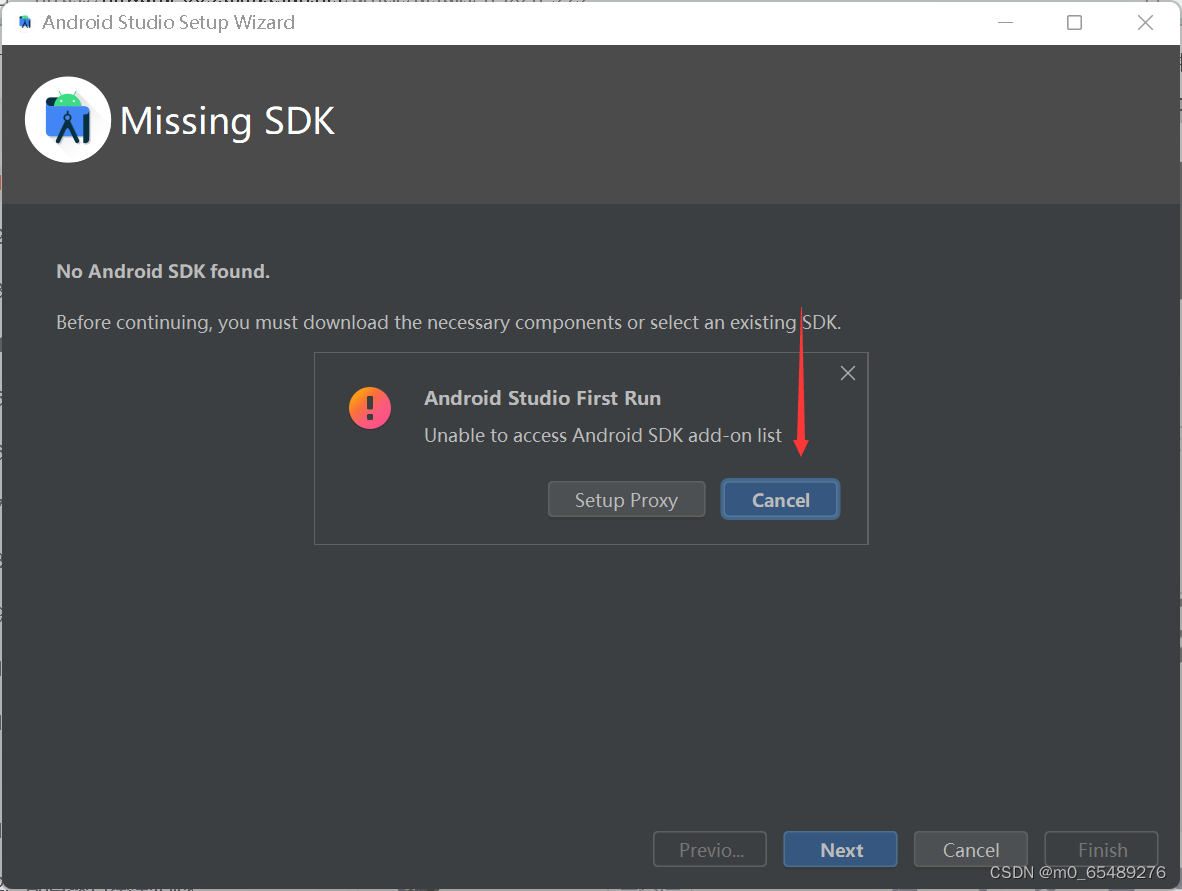
Task: Click the orange warning exclamation icon
Action: coord(370,408)
